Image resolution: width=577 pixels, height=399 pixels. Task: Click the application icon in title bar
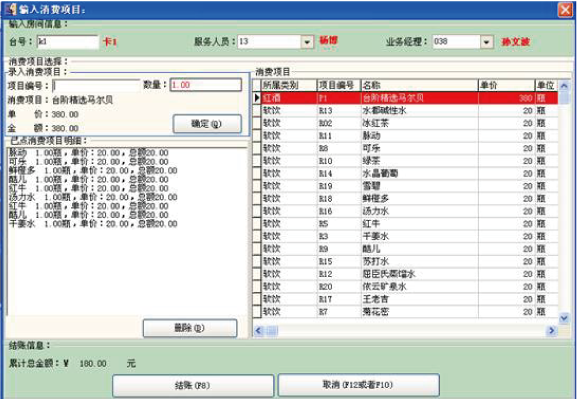(x=10, y=9)
